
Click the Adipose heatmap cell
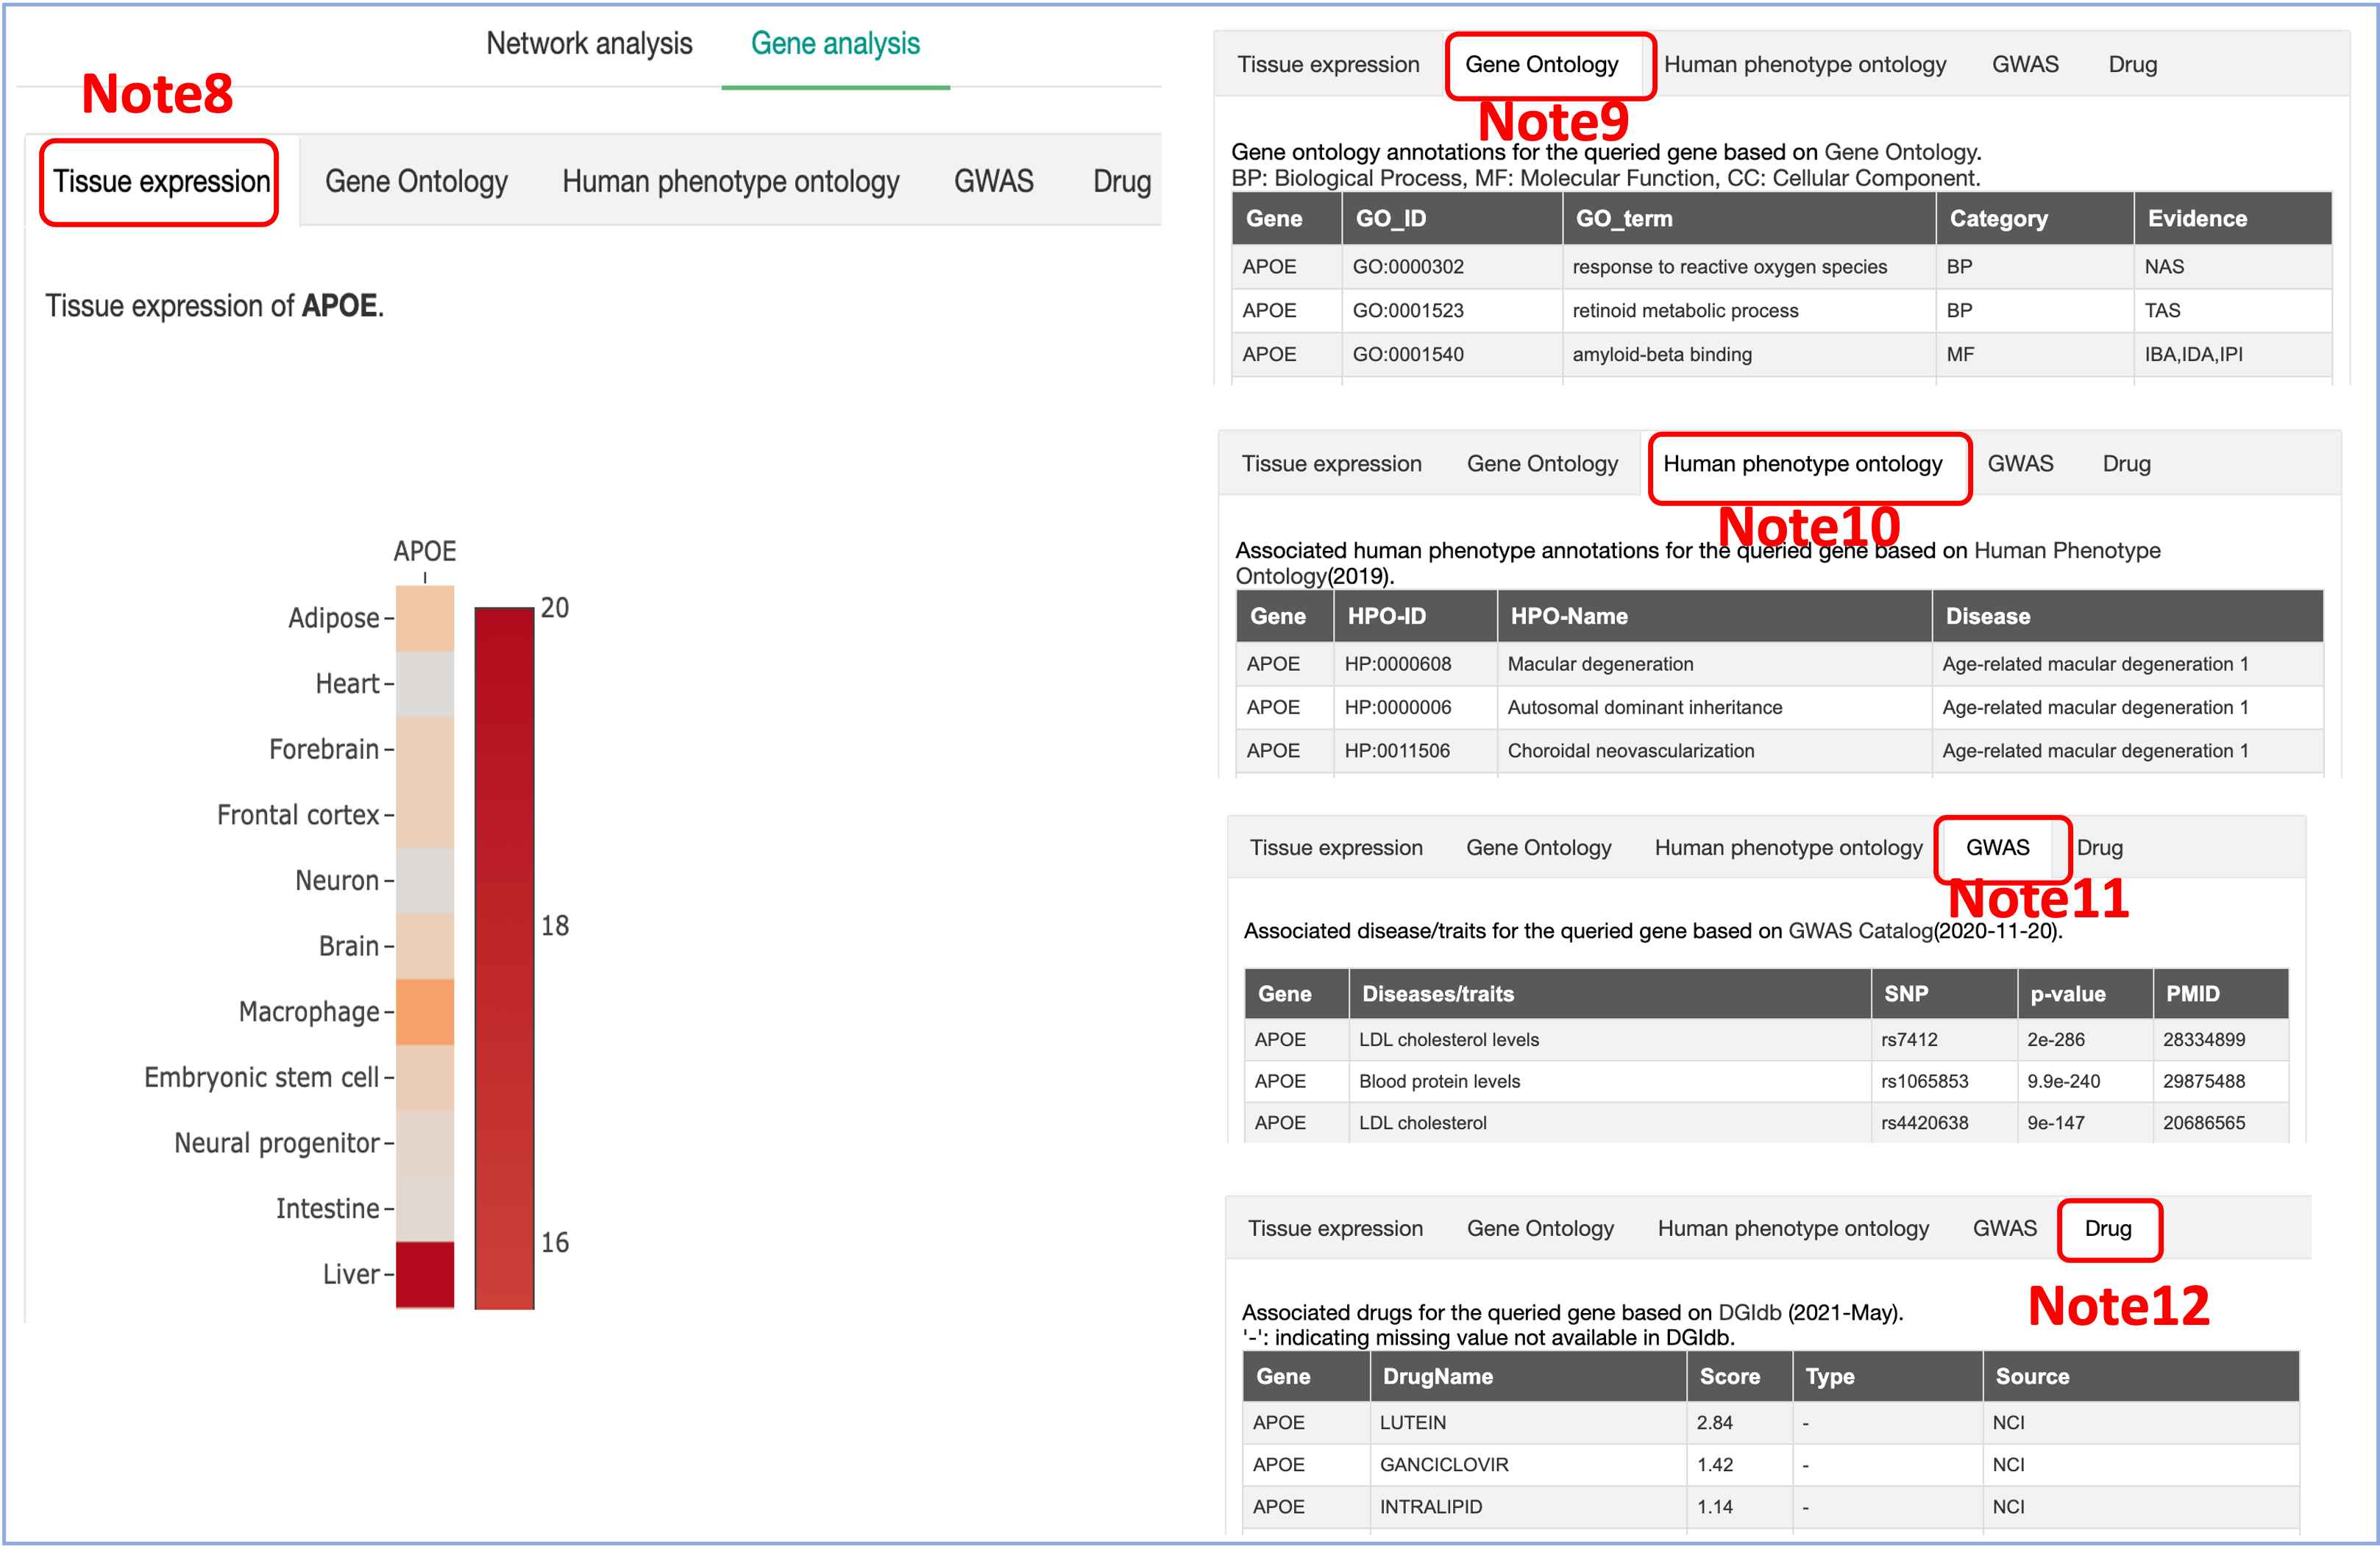pos(425,618)
